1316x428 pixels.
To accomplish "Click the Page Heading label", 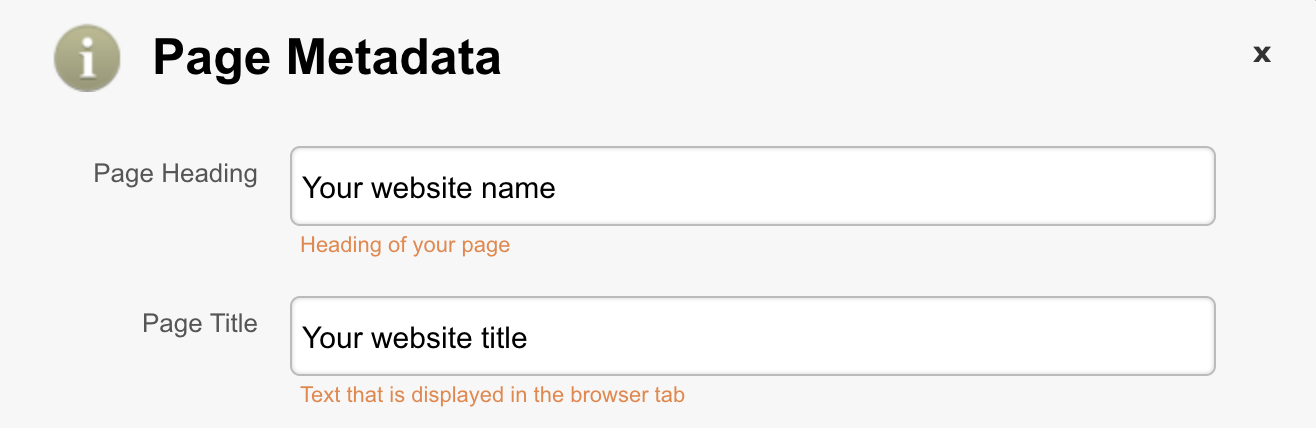I will point(175,174).
